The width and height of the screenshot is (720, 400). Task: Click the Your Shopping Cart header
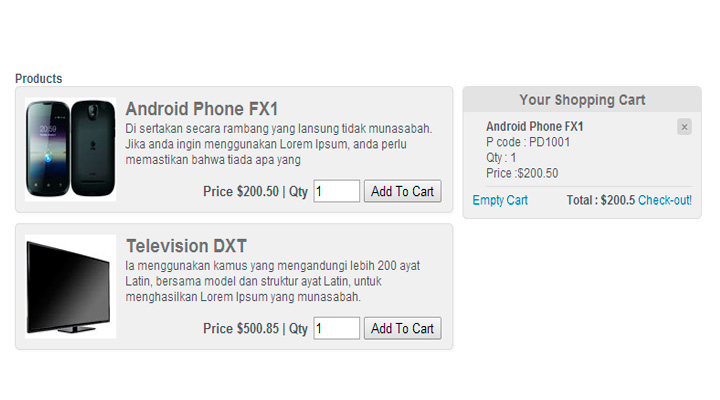pyautogui.click(x=582, y=100)
